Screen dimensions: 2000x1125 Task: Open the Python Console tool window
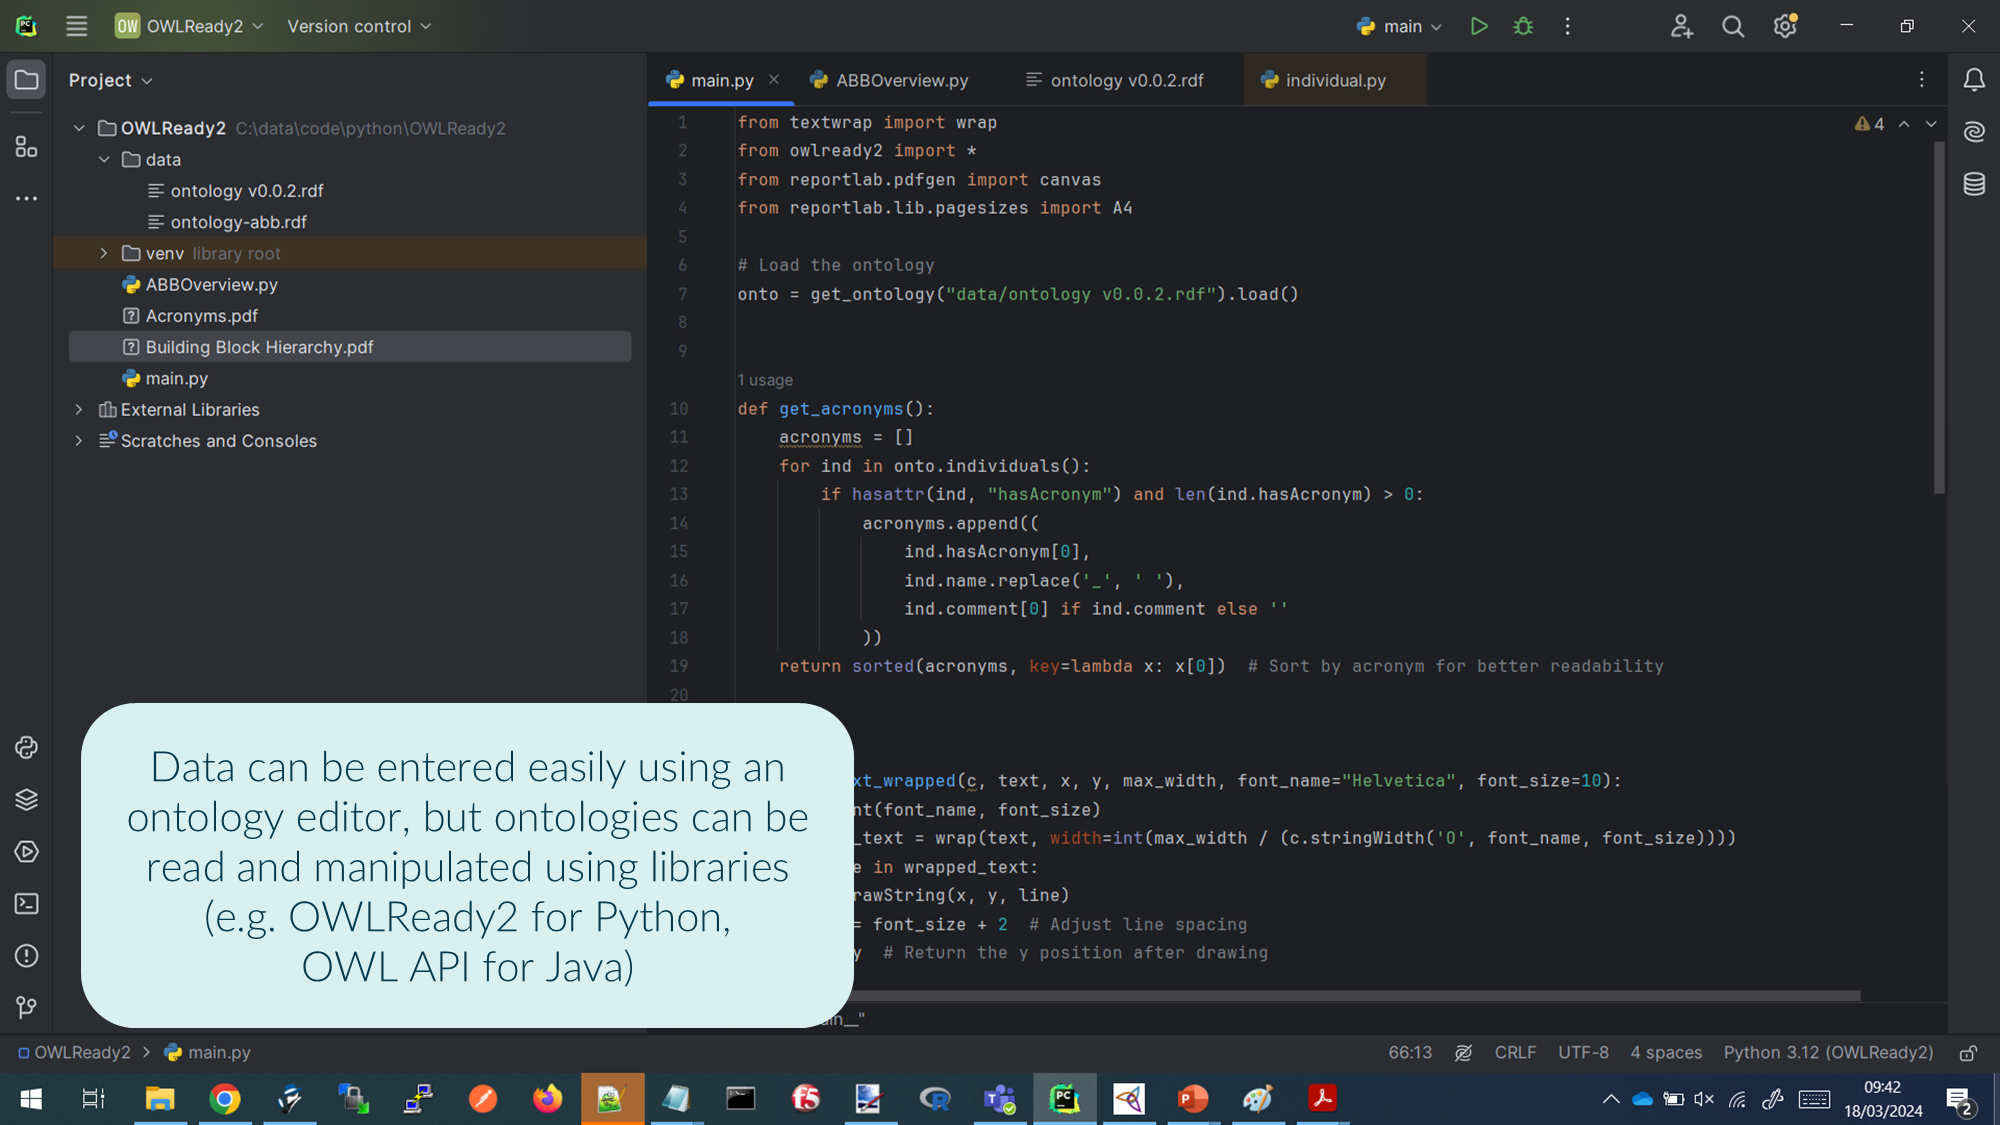[x=27, y=747]
